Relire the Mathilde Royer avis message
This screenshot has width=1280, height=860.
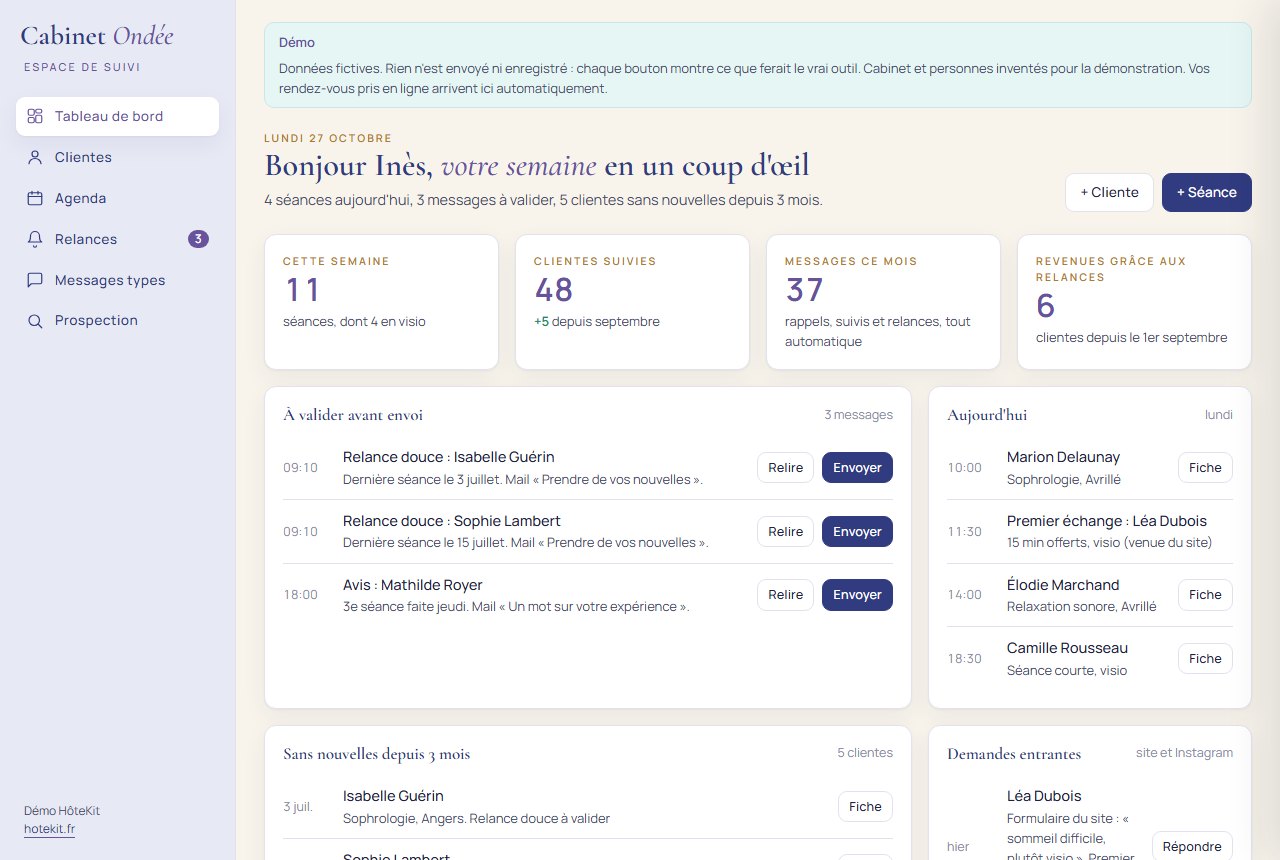(785, 594)
